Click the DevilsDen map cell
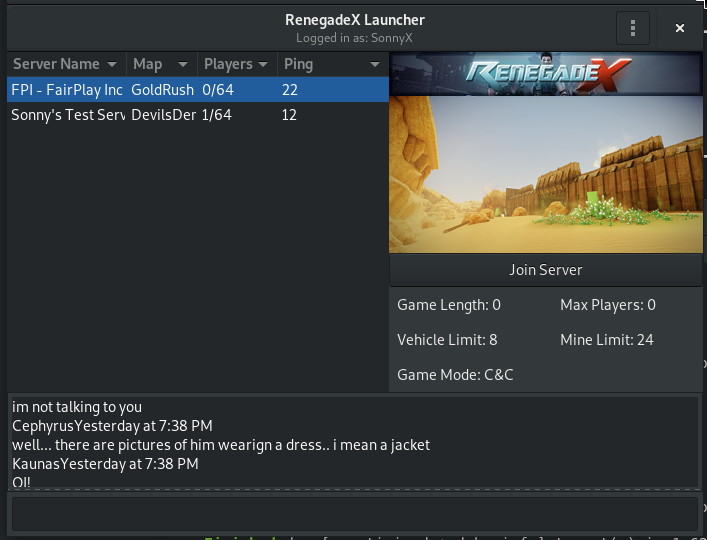 point(163,115)
